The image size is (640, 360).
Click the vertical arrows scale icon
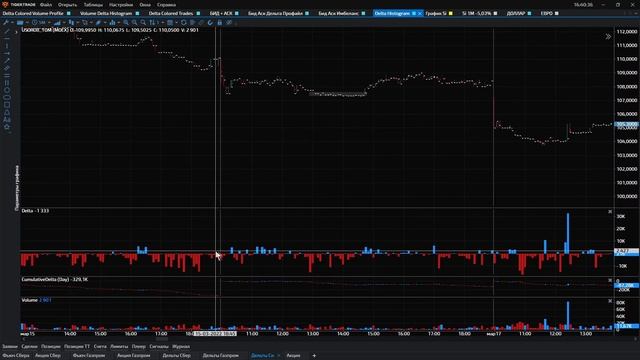click(x=152, y=22)
